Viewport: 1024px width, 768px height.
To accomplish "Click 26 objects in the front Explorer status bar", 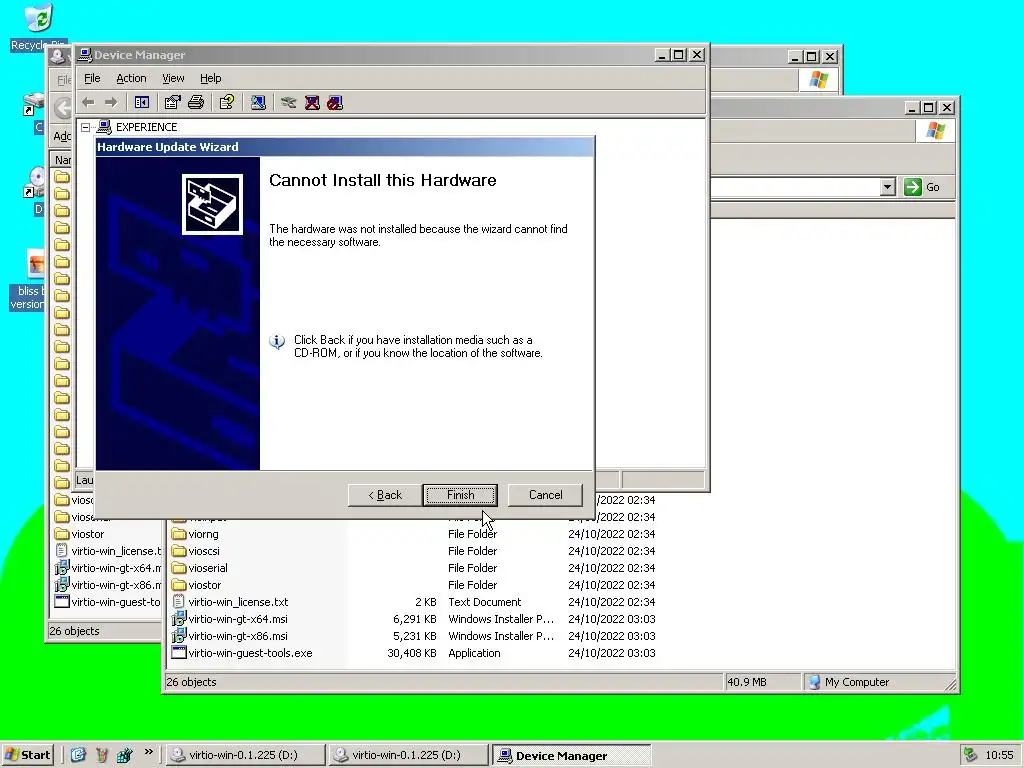I will [191, 682].
